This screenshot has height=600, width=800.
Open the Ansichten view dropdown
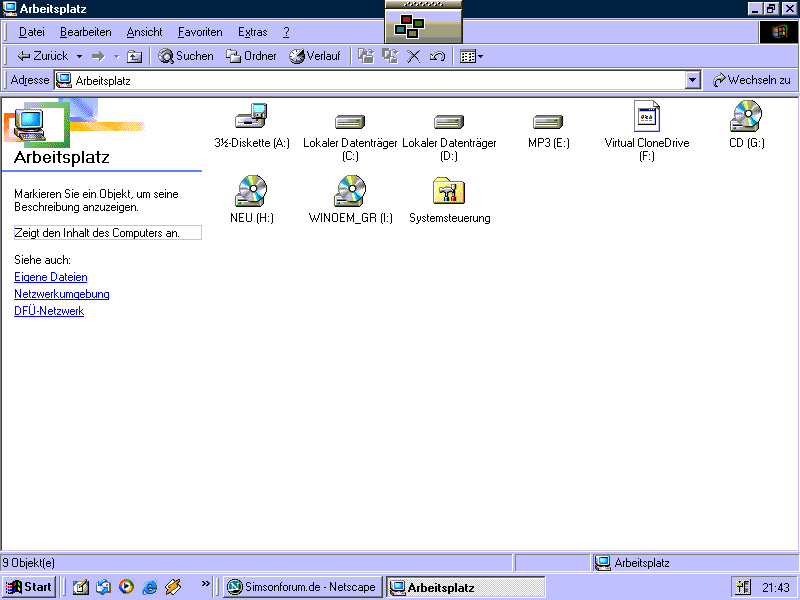(x=471, y=56)
